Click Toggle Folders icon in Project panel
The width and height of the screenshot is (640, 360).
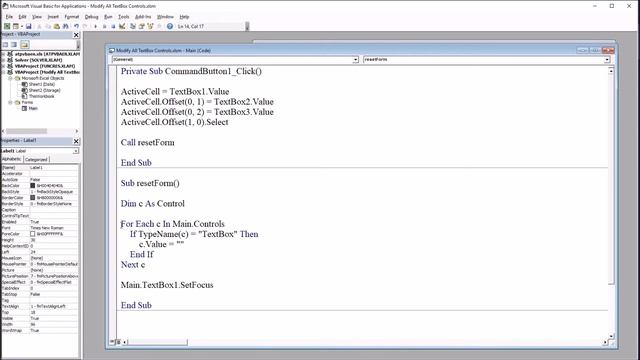24,44
